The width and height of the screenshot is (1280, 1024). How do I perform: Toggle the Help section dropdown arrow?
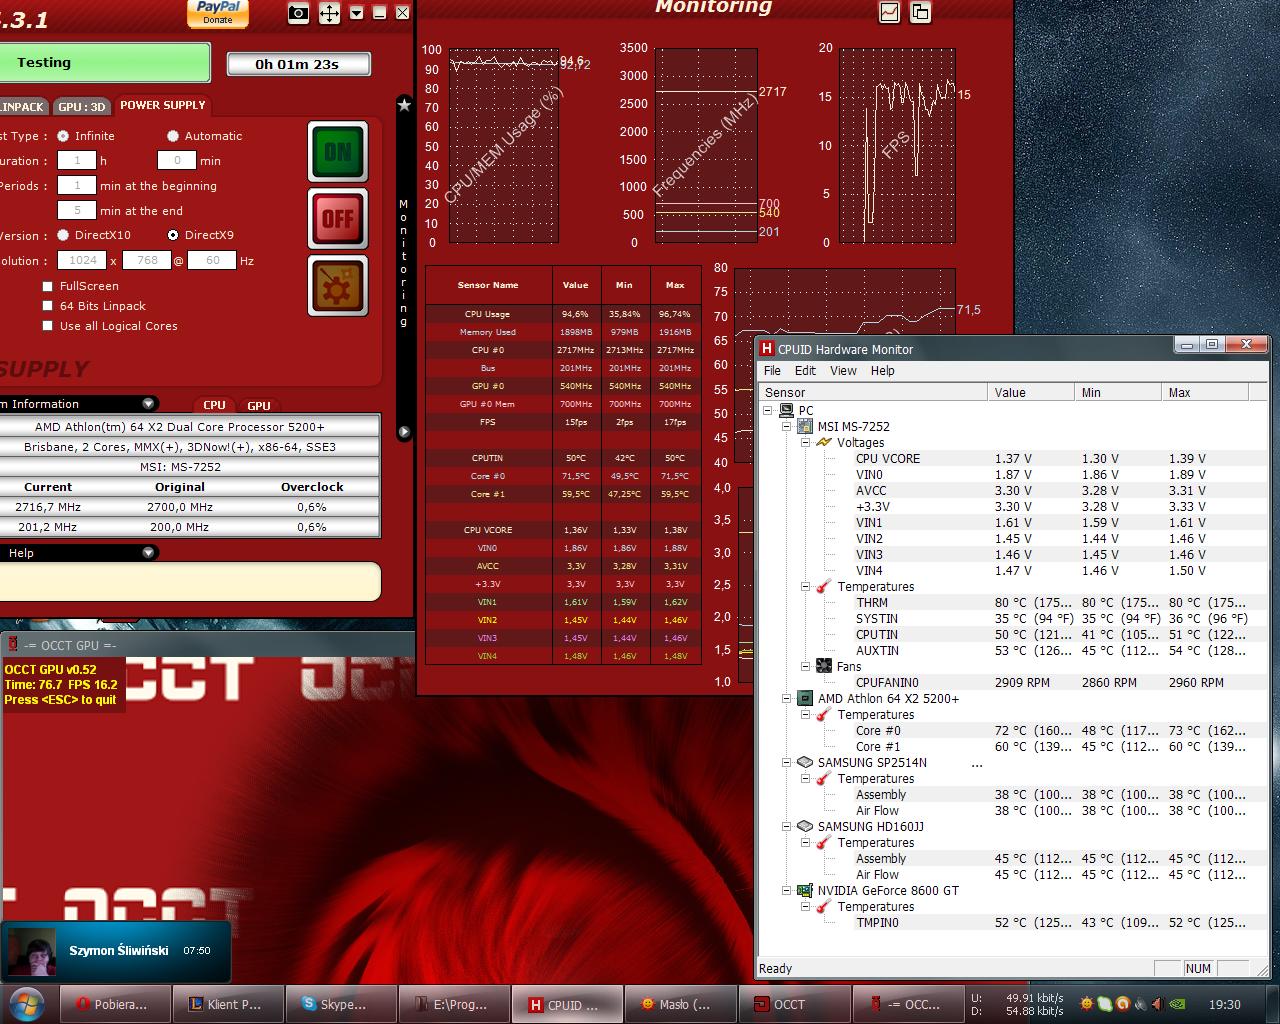tap(148, 553)
